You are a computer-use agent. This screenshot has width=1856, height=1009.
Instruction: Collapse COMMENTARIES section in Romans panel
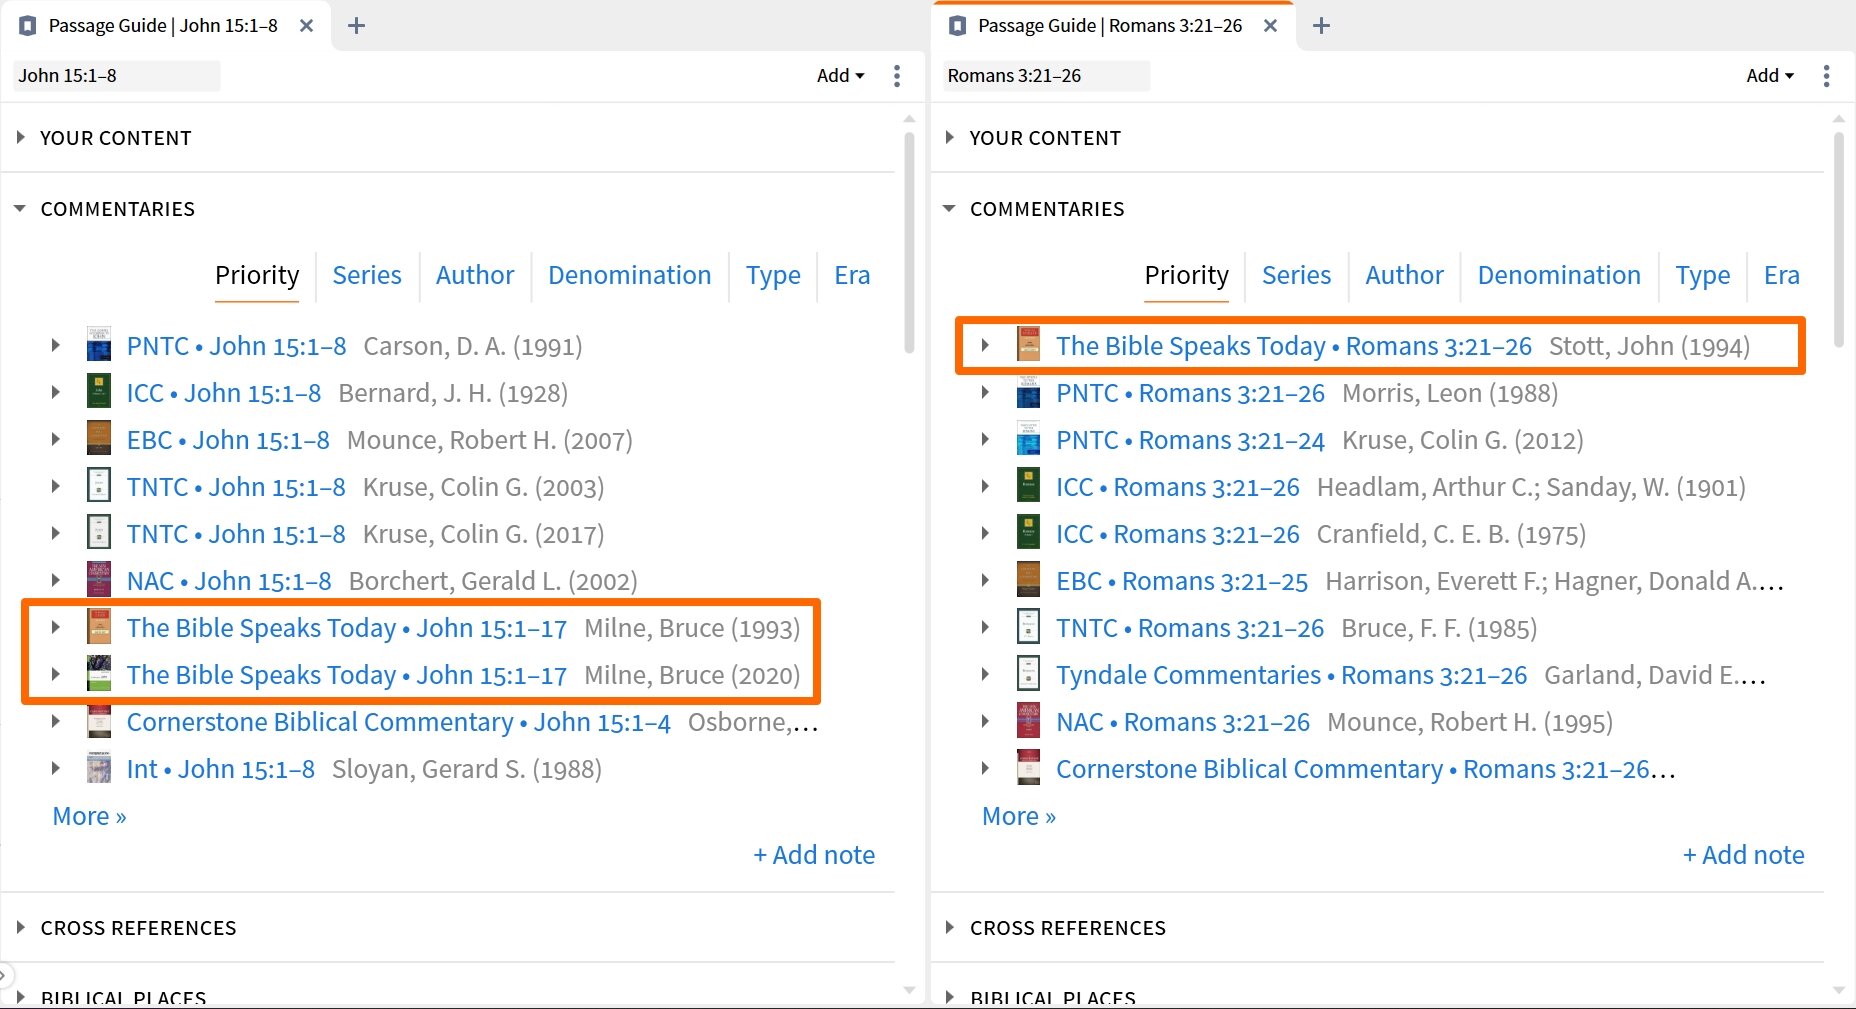[x=950, y=208]
